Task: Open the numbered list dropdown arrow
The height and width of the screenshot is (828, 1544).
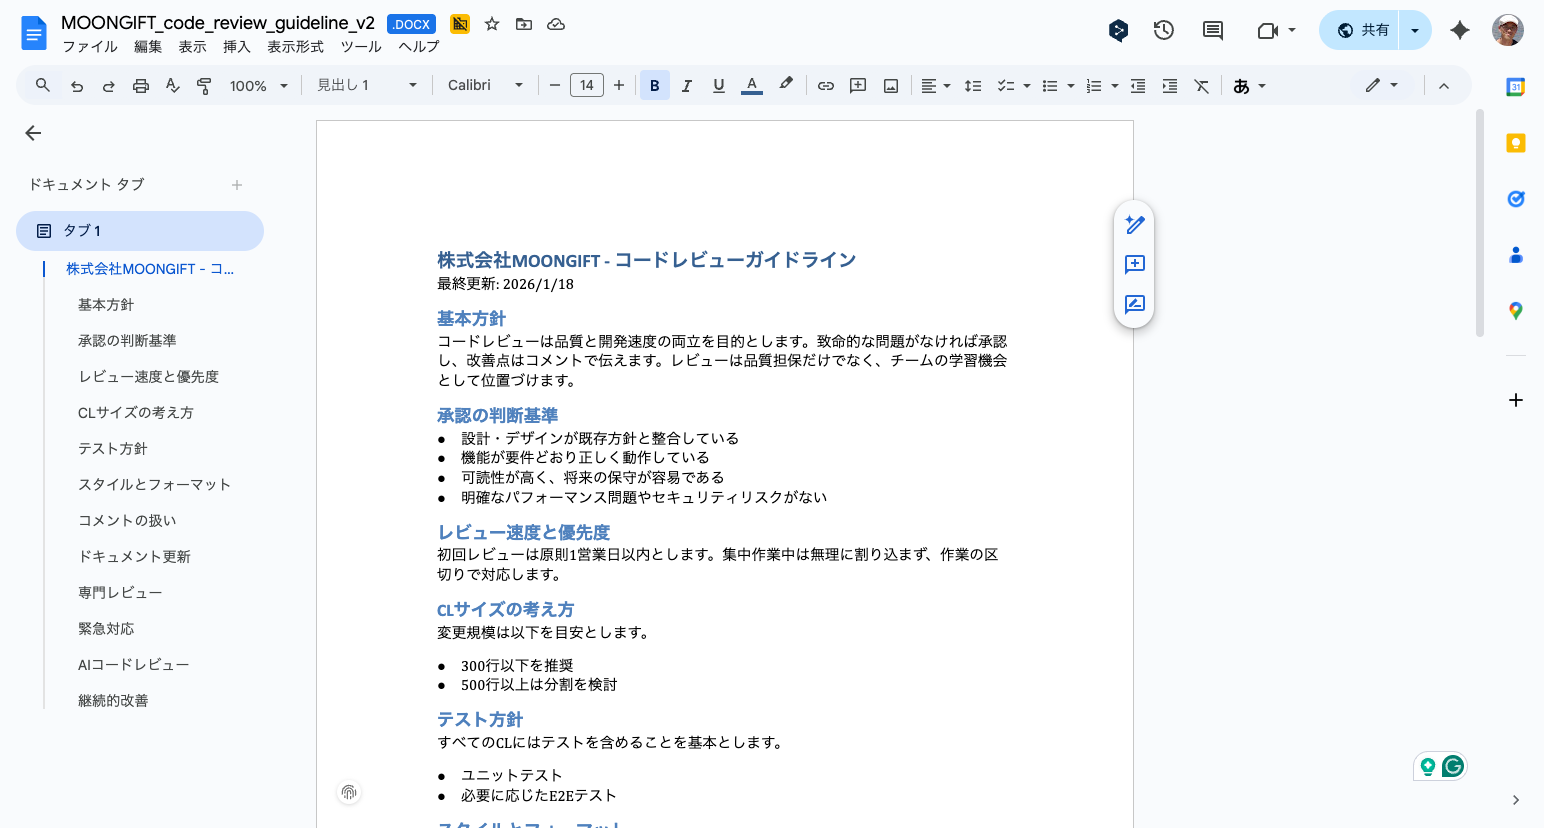Action: pyautogui.click(x=1115, y=86)
